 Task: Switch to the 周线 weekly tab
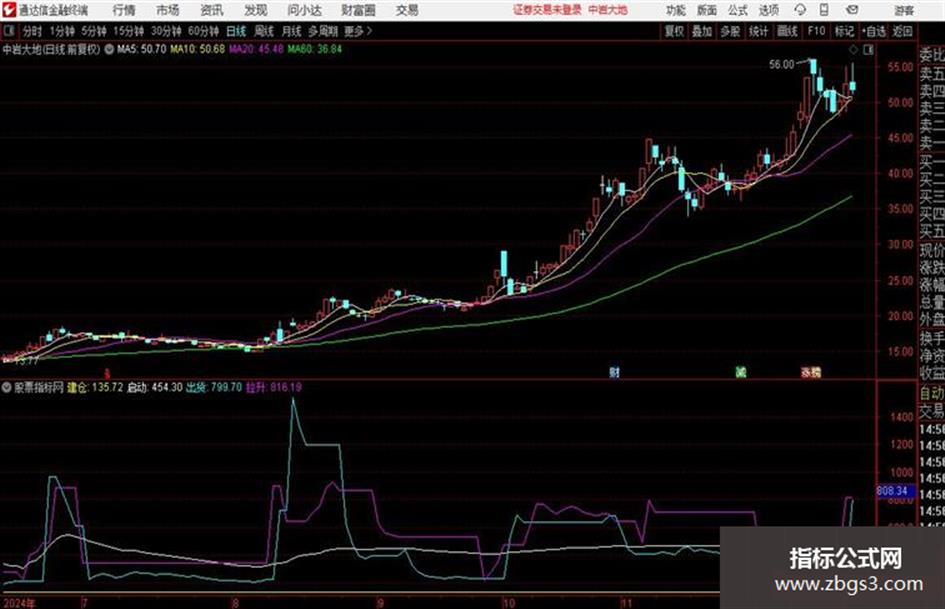click(264, 31)
